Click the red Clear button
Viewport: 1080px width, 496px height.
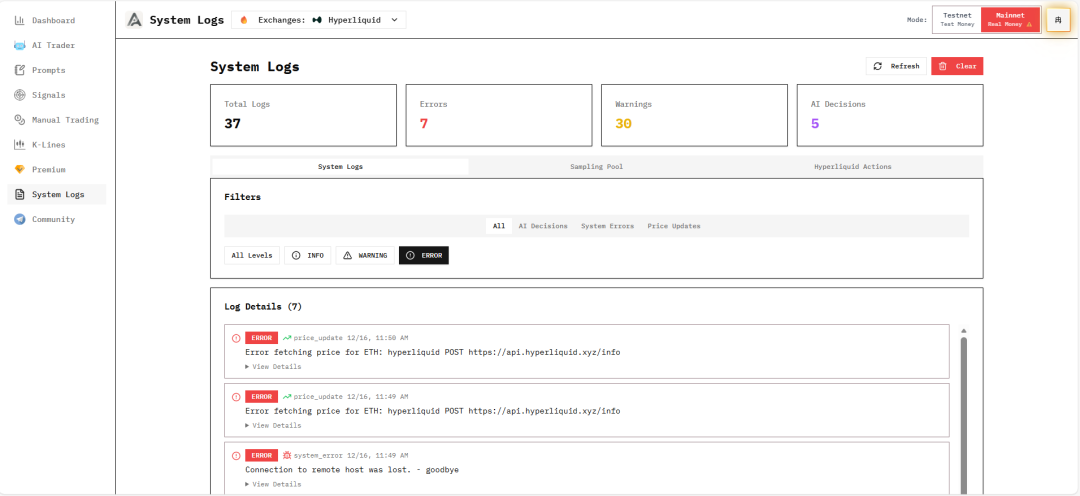pos(957,66)
